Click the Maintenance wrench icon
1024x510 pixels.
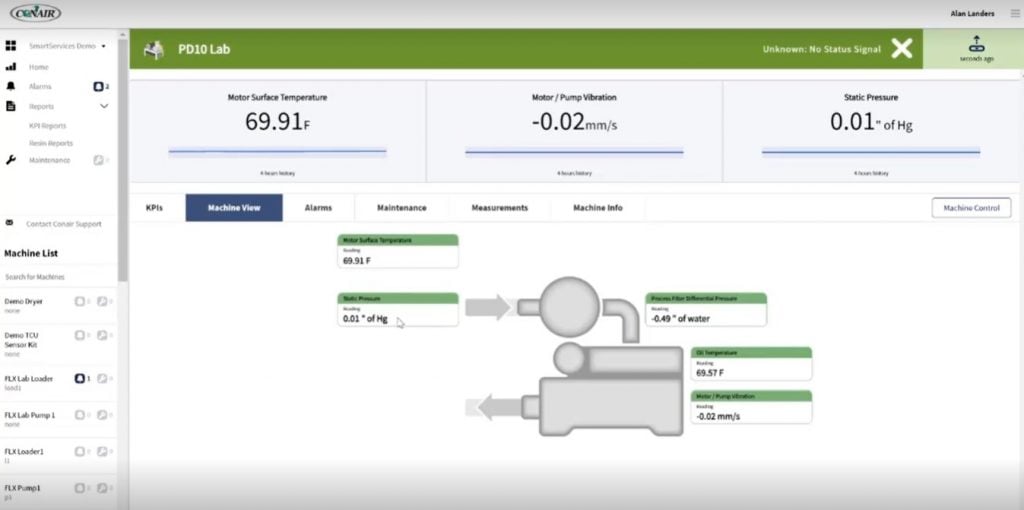pos(10,160)
